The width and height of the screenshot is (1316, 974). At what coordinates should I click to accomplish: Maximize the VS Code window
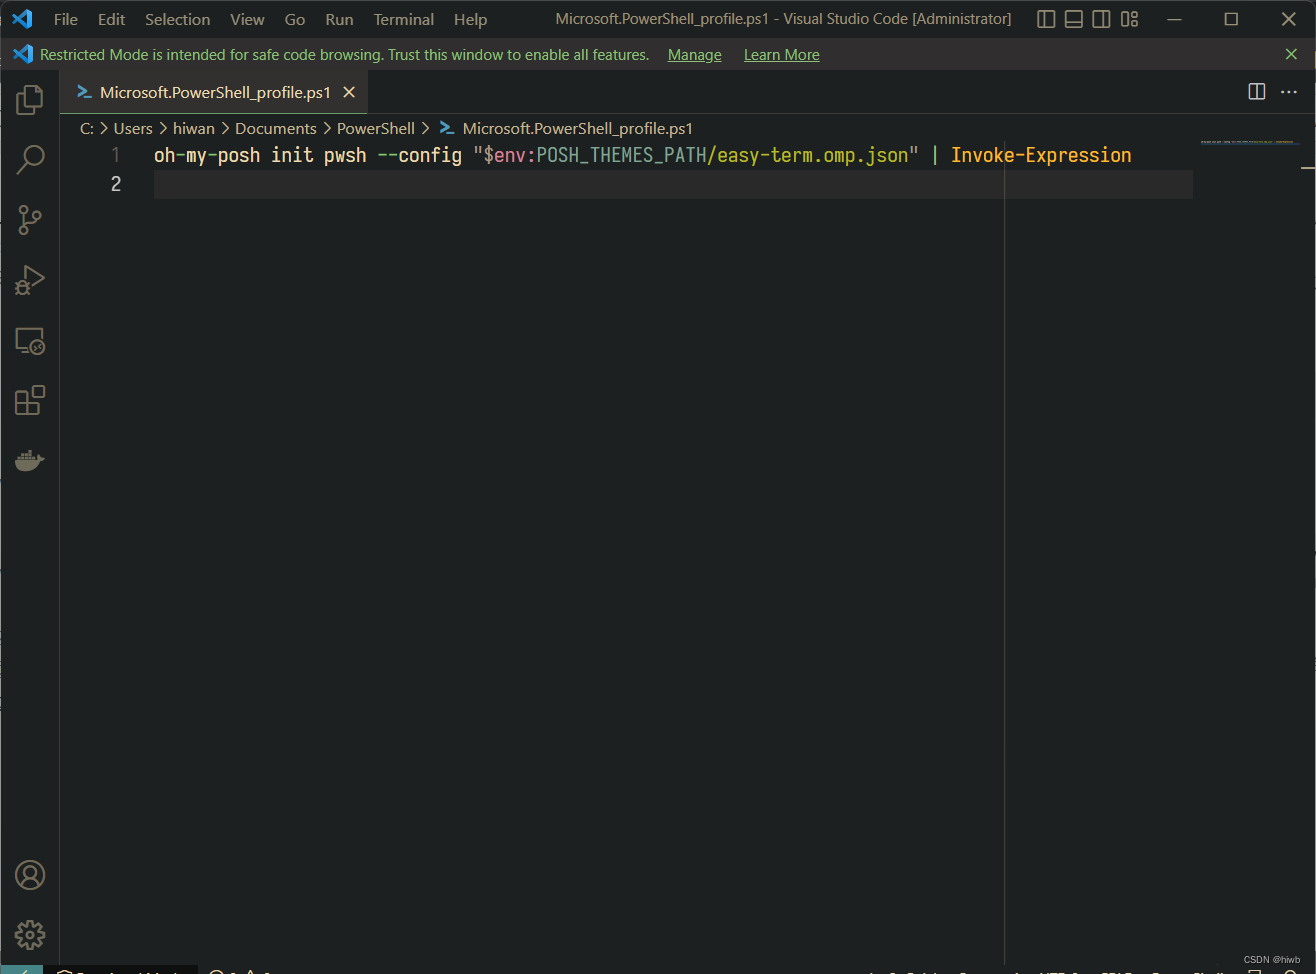tap(1231, 19)
